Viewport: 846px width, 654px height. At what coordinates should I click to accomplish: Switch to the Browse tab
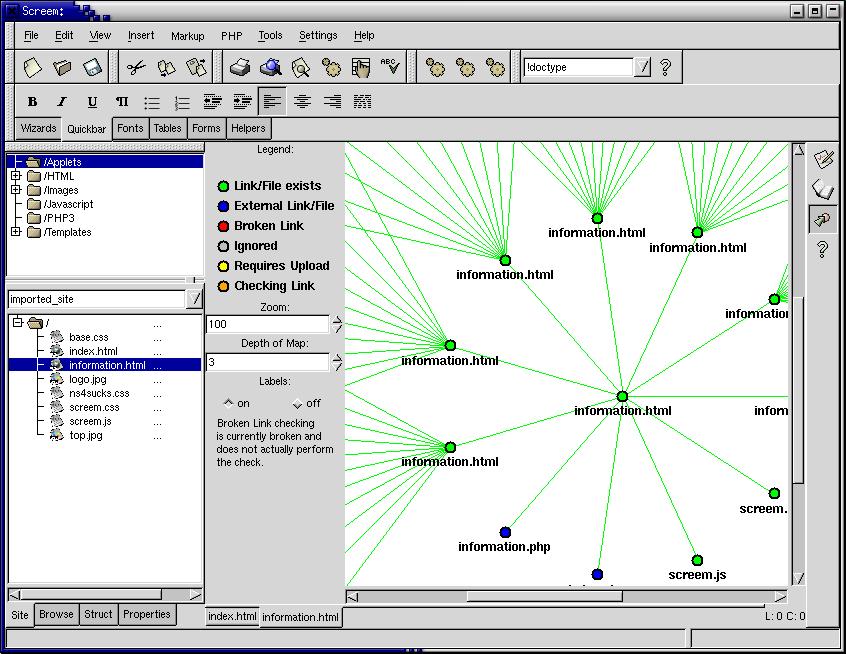(x=56, y=614)
